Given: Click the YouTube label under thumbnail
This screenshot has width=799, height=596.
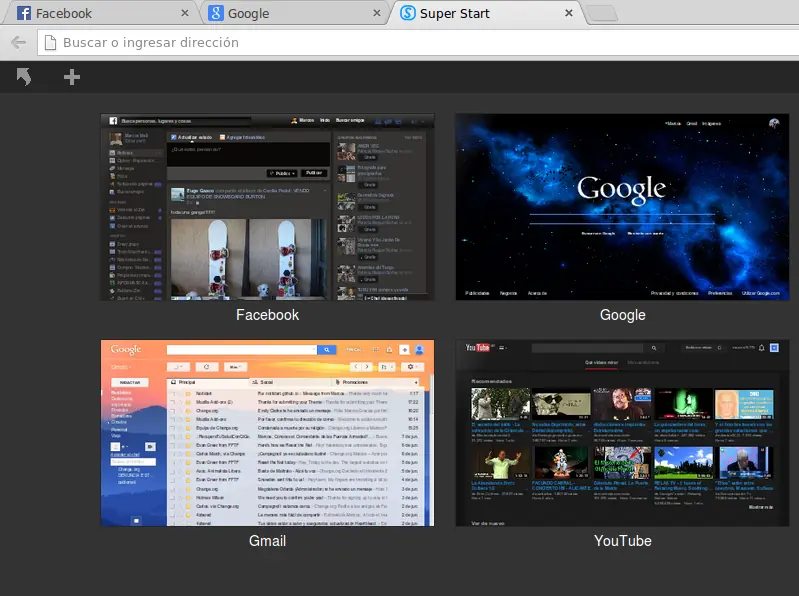Looking at the screenshot, I should coord(623,541).
